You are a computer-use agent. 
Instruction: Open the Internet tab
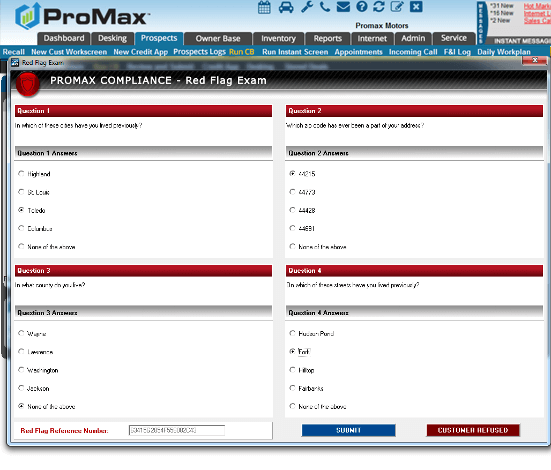point(372,38)
